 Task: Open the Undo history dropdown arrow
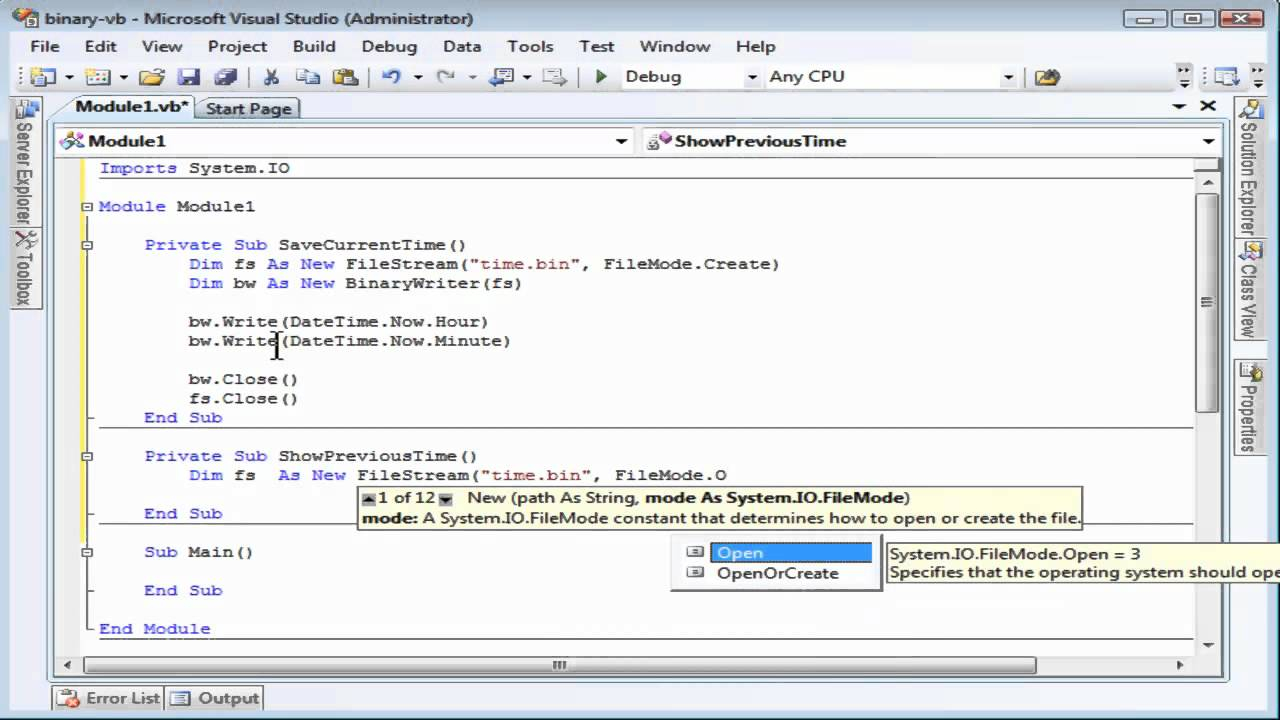point(418,77)
